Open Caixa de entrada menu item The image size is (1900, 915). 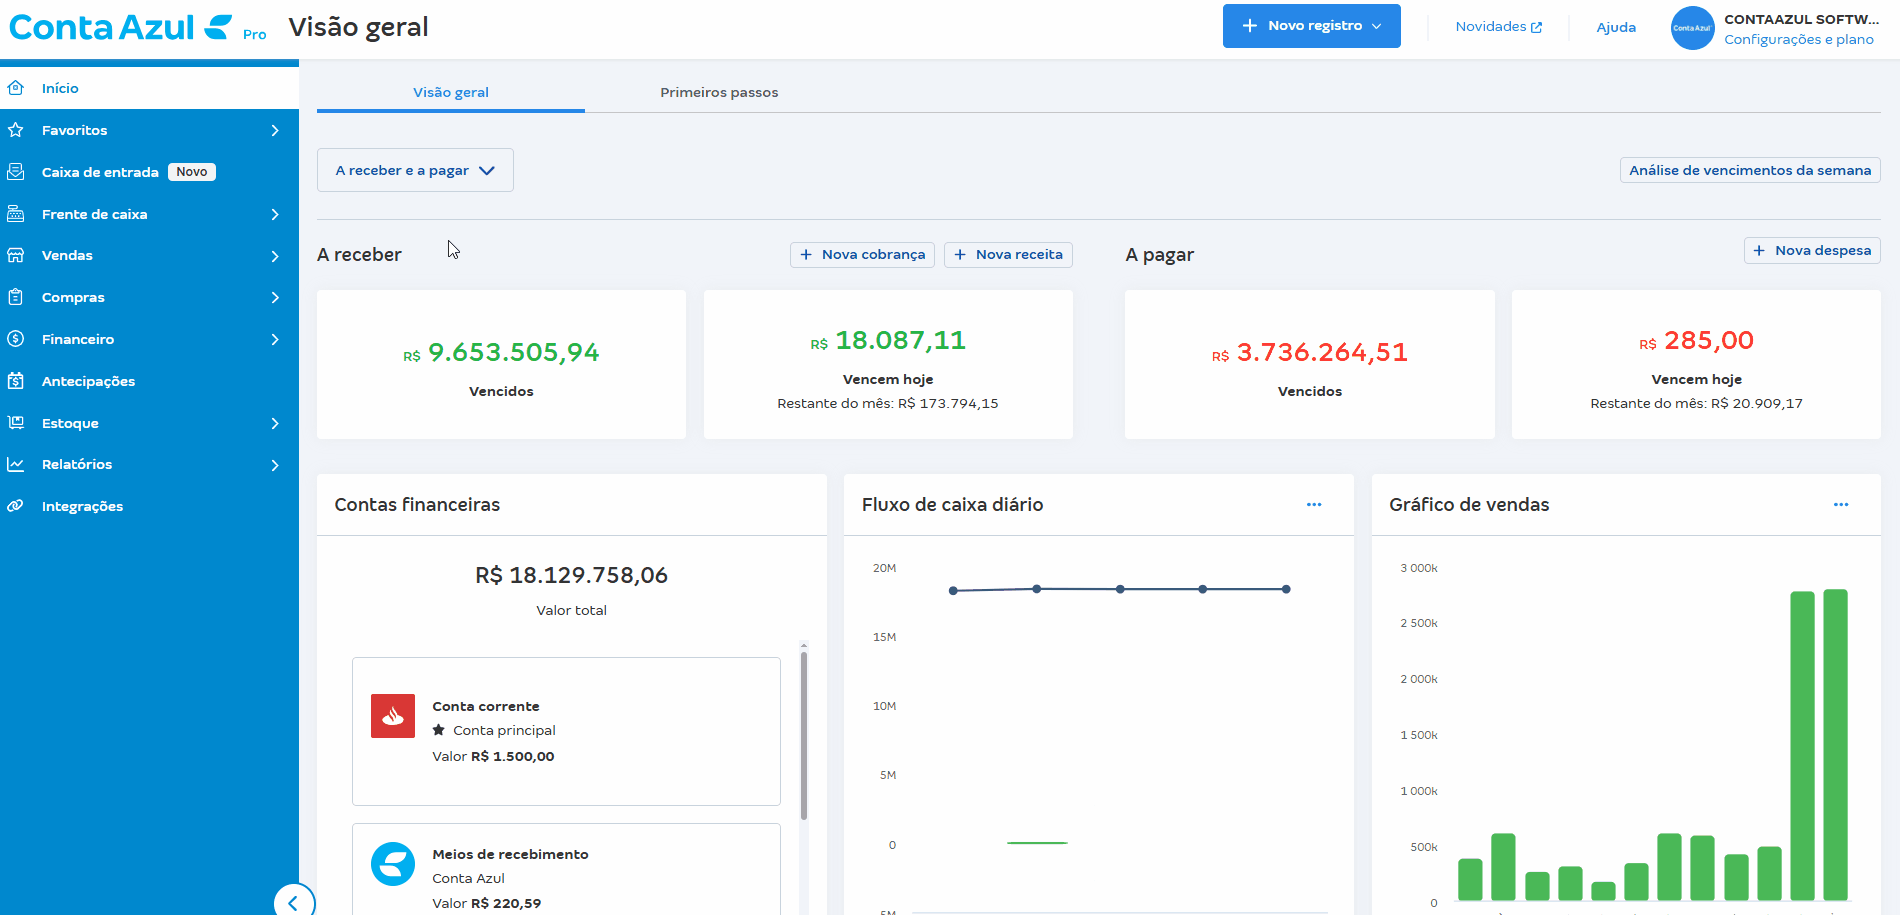click(x=149, y=172)
